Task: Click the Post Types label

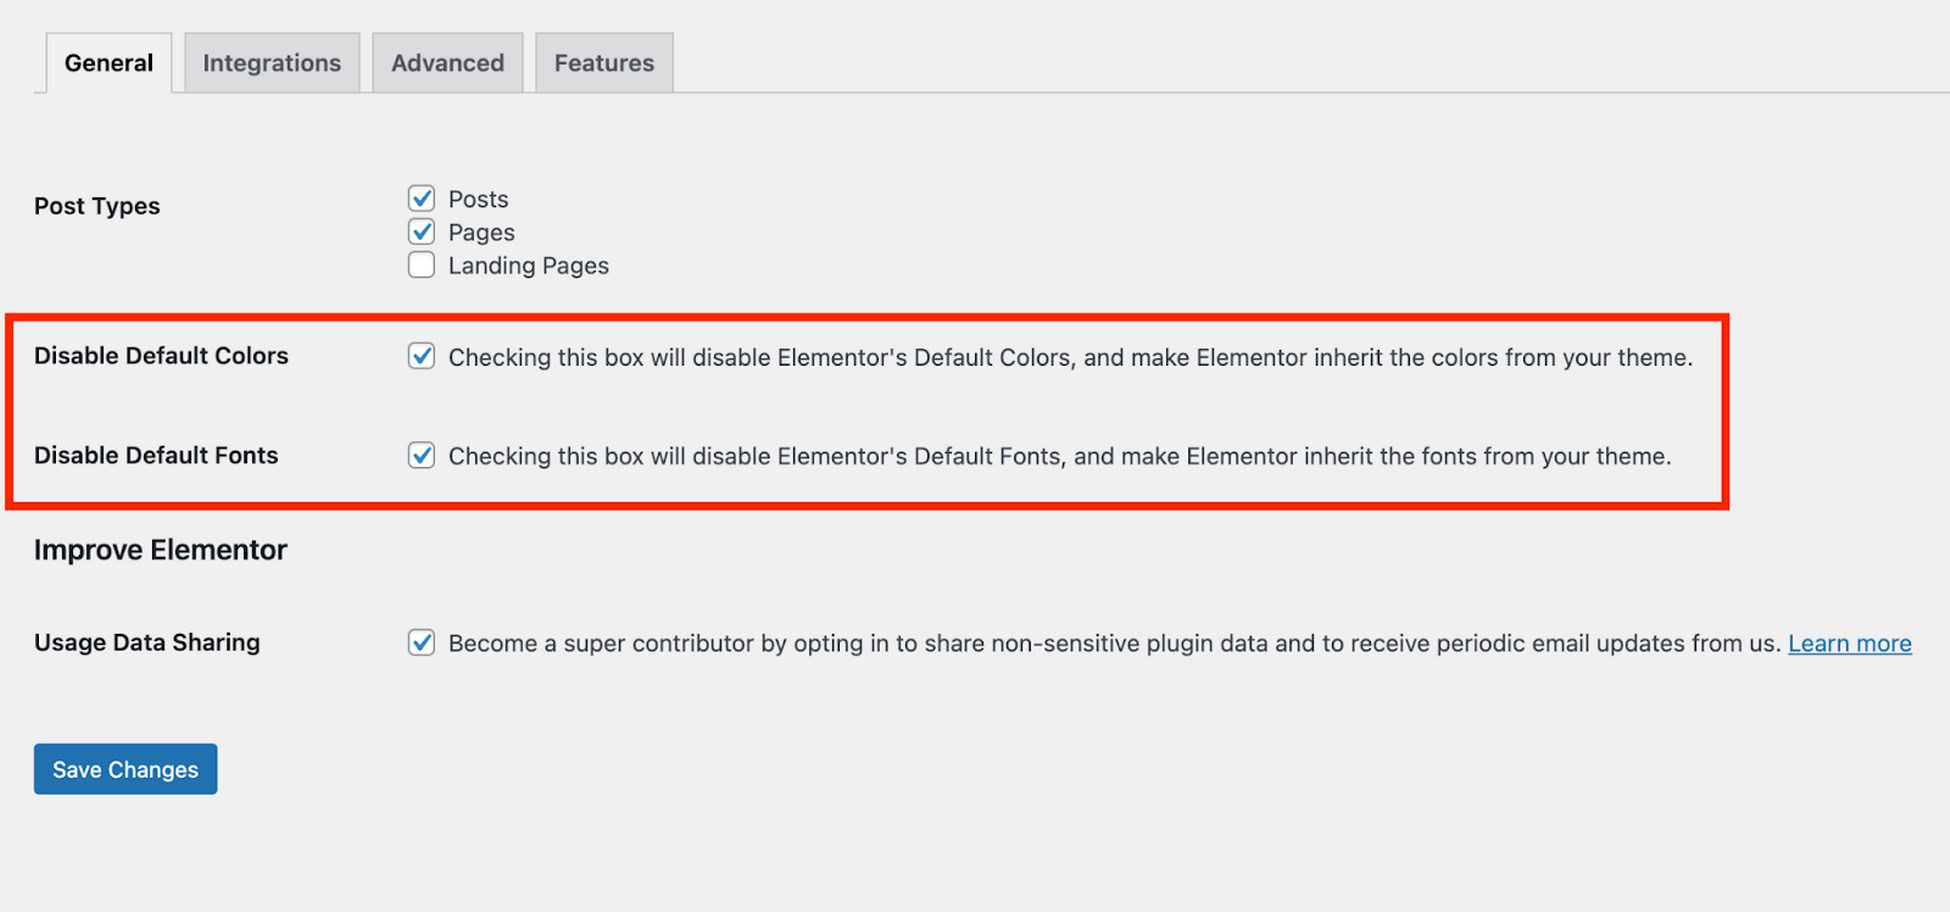Action: [97, 206]
